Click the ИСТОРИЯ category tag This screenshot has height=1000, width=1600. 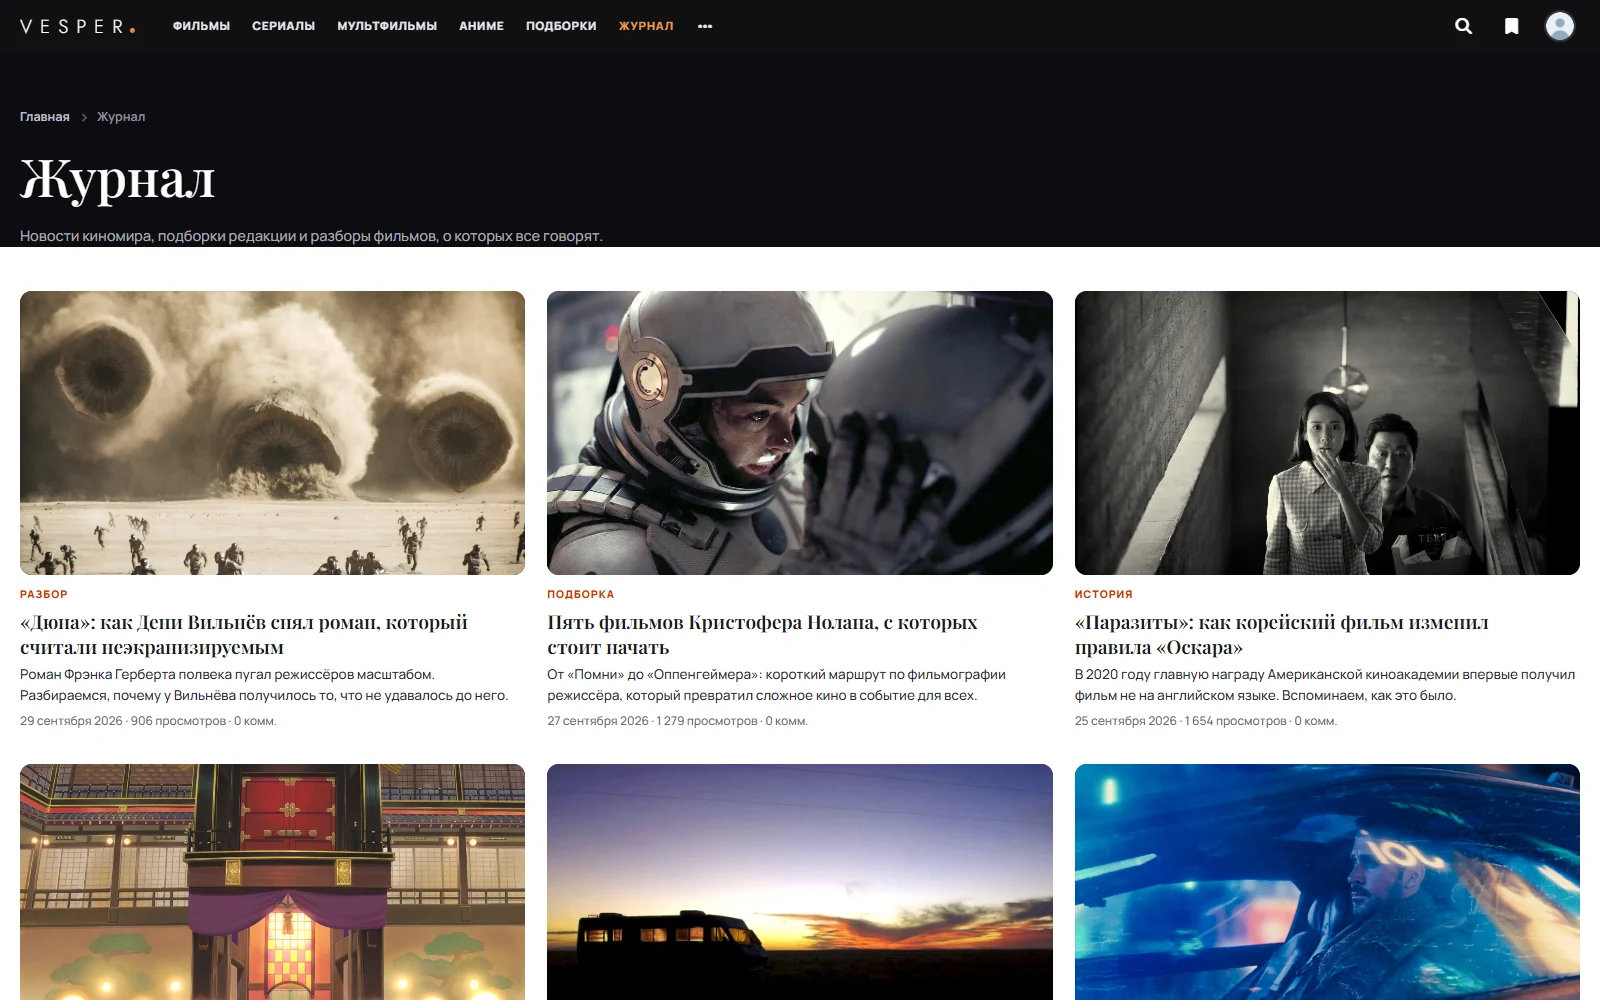[1104, 594]
